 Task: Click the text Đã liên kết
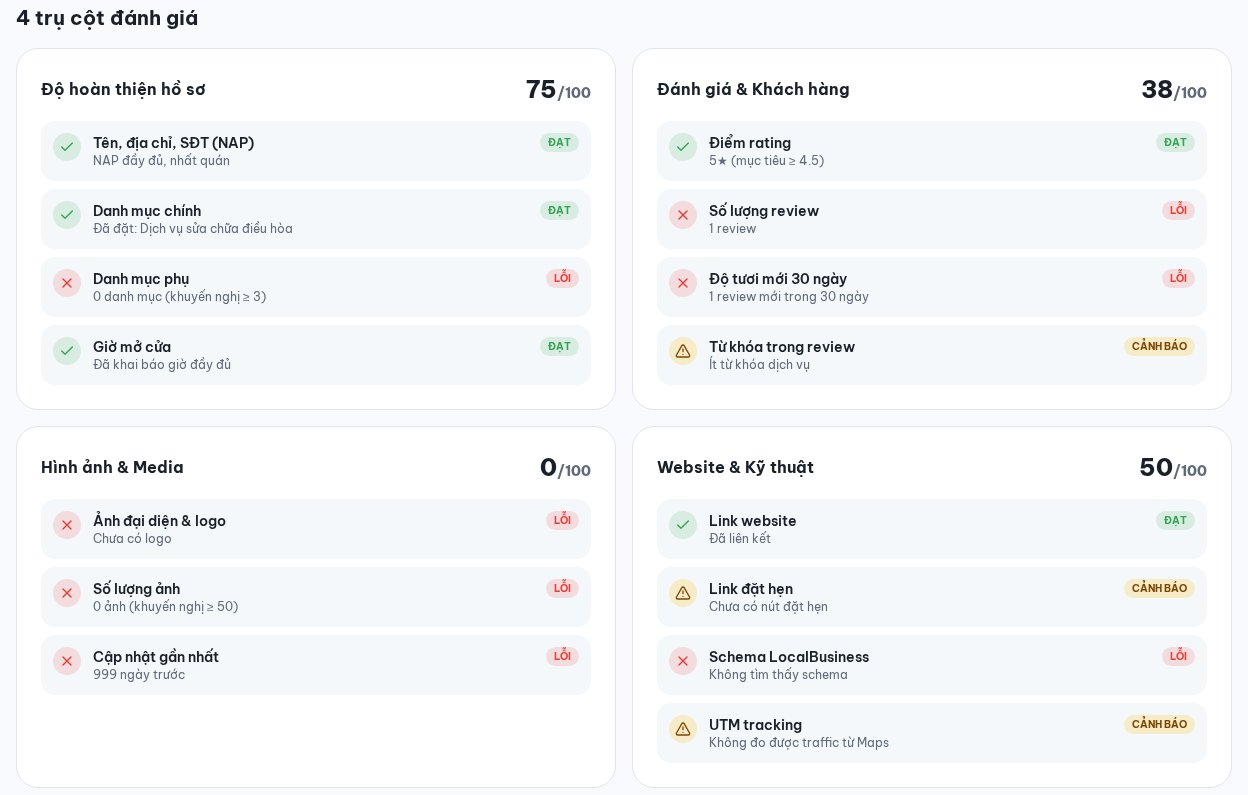pyautogui.click(x=740, y=539)
